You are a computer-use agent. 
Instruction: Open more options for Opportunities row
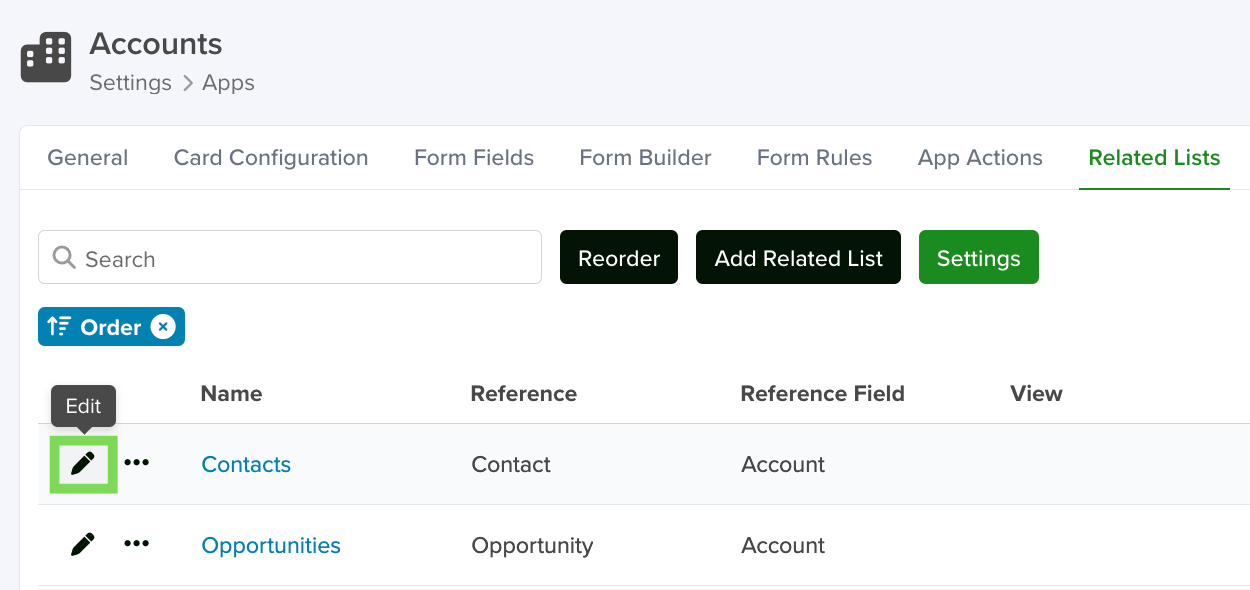pyautogui.click(x=137, y=543)
